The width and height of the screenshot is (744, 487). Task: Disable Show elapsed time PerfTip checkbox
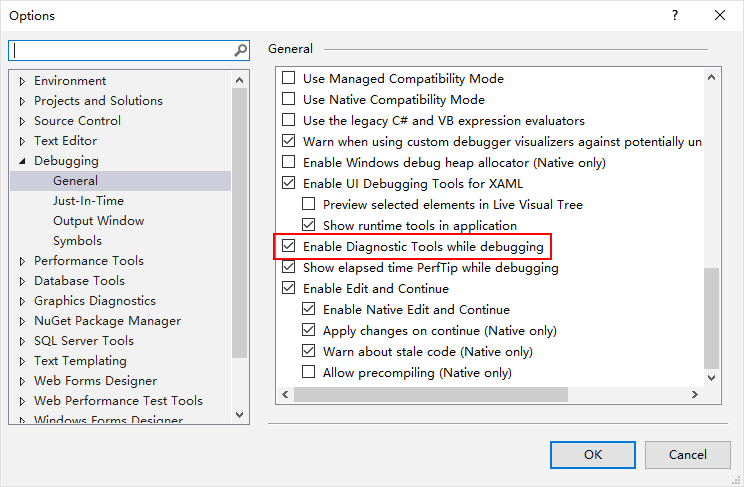pyautogui.click(x=289, y=268)
